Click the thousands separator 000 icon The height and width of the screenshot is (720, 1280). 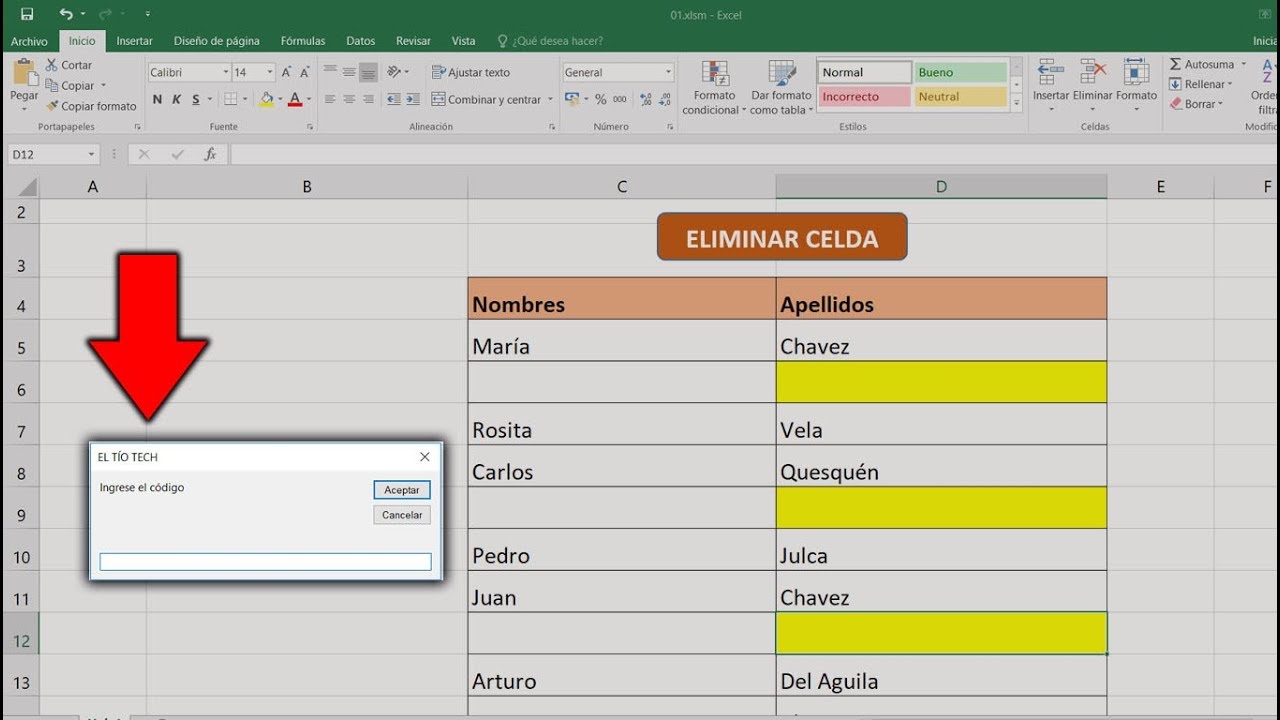click(x=620, y=100)
